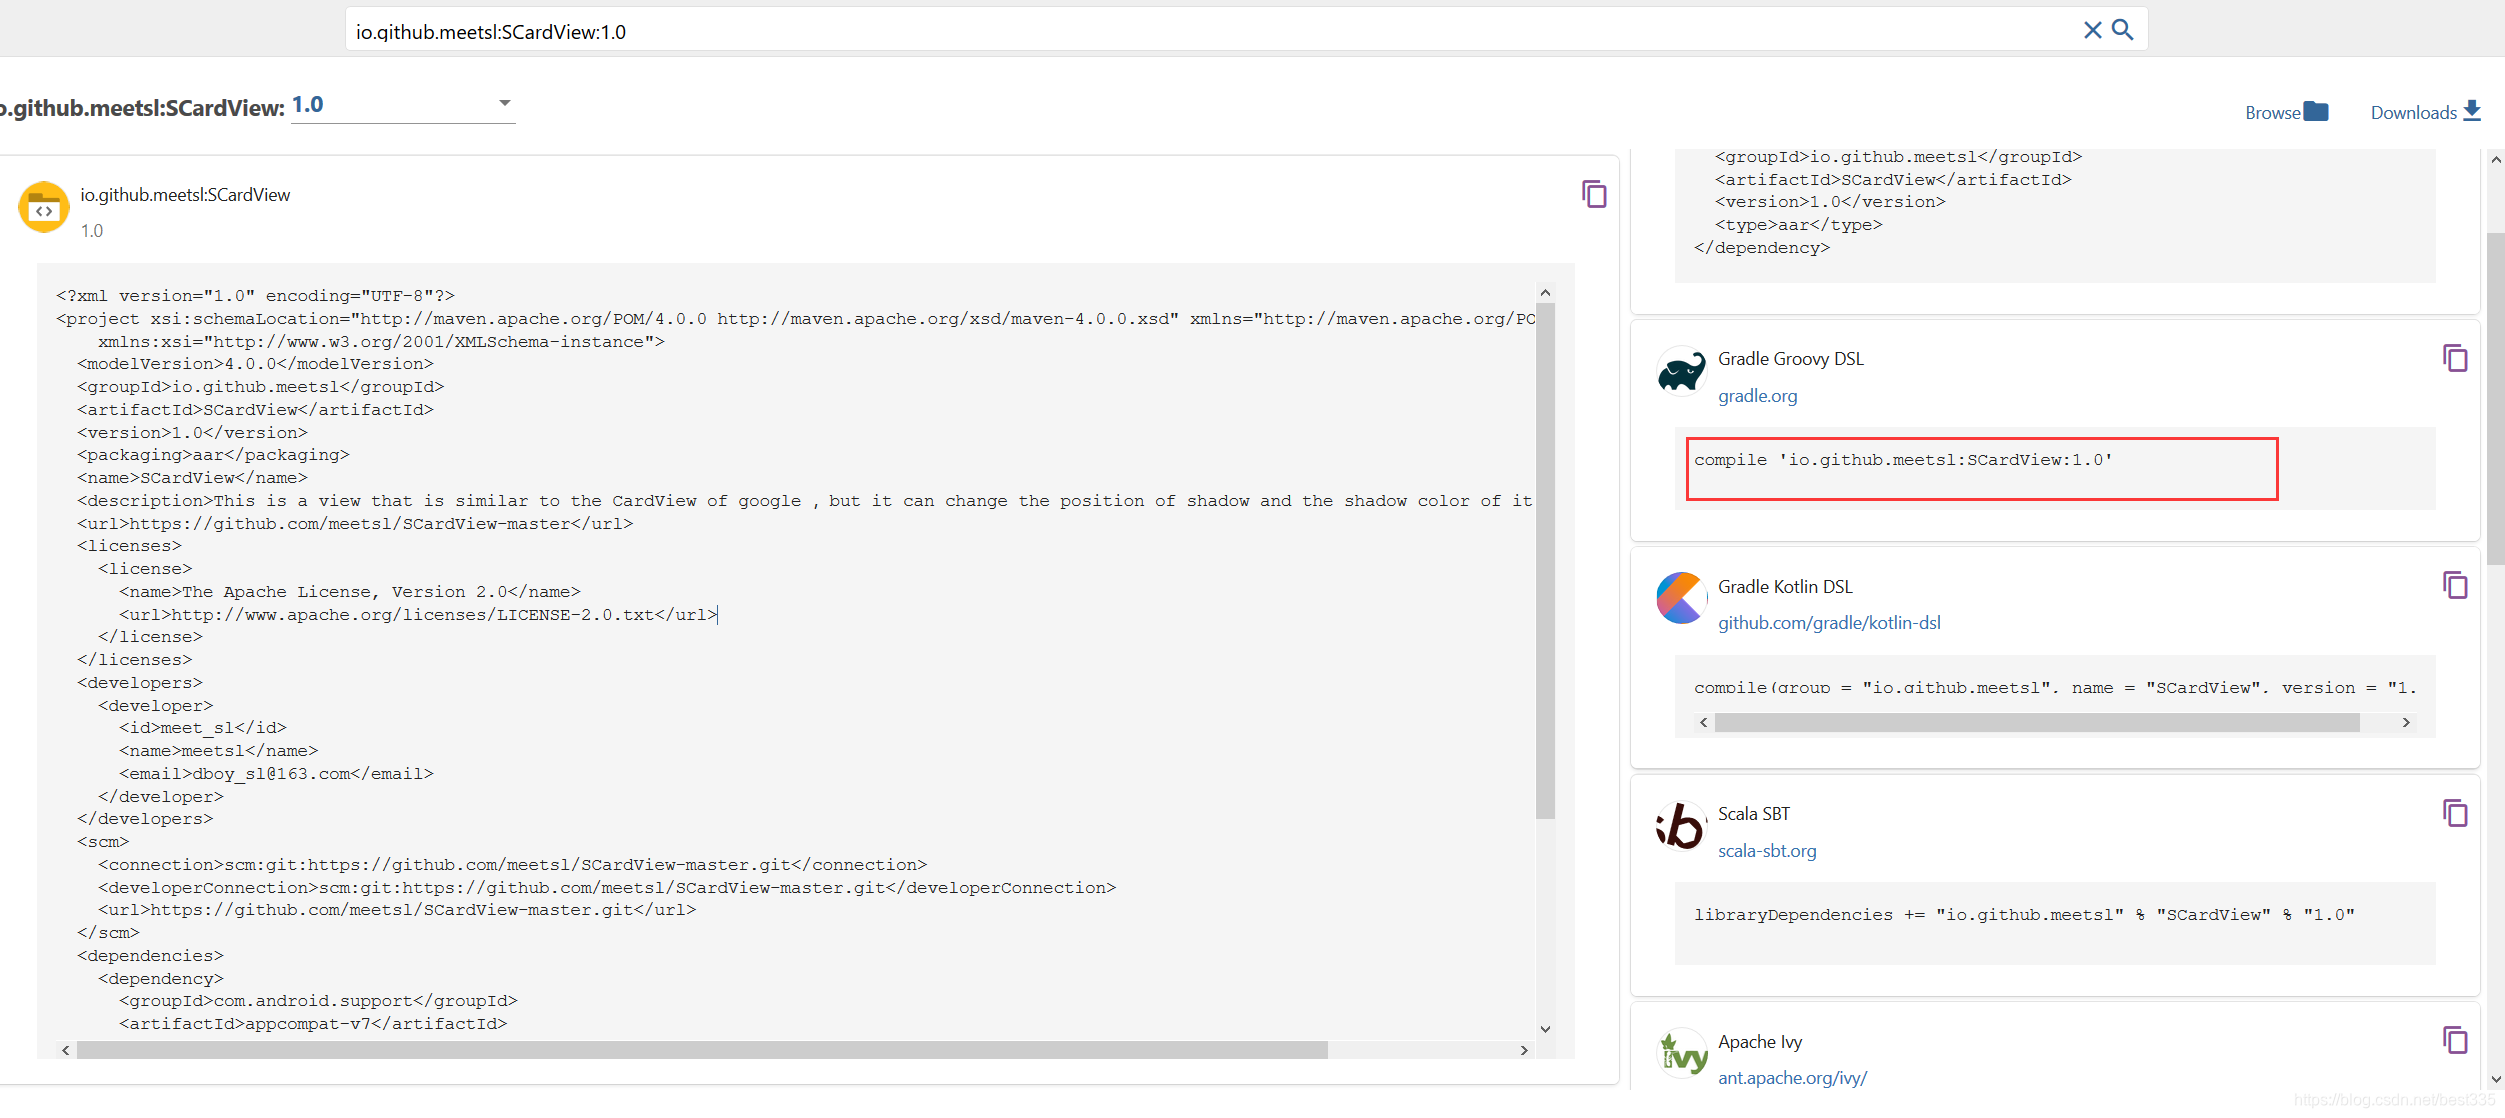Open the ant.apache.org/ivy/ link

(1792, 1078)
